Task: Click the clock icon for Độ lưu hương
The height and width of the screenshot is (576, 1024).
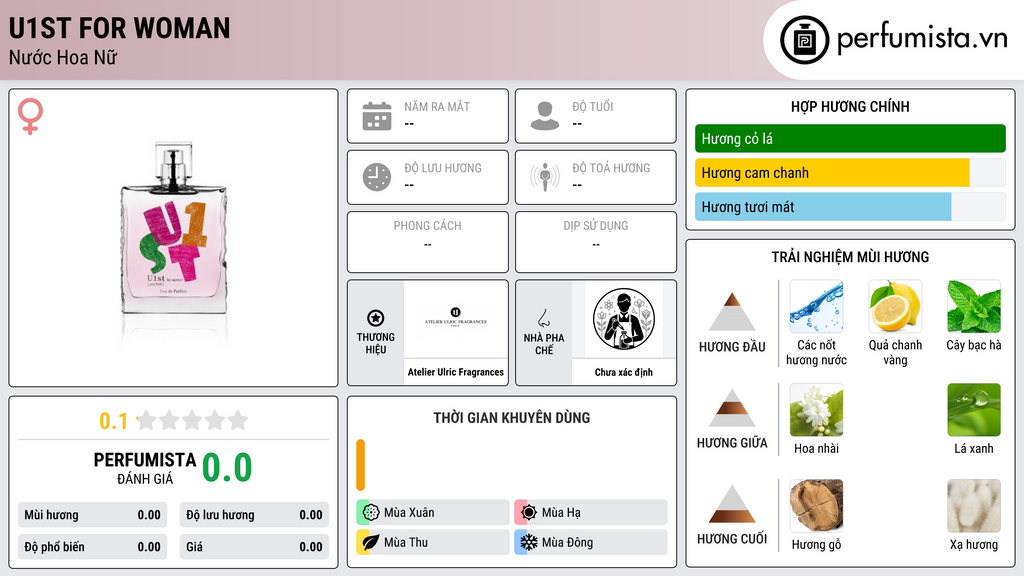Action: click(x=377, y=177)
